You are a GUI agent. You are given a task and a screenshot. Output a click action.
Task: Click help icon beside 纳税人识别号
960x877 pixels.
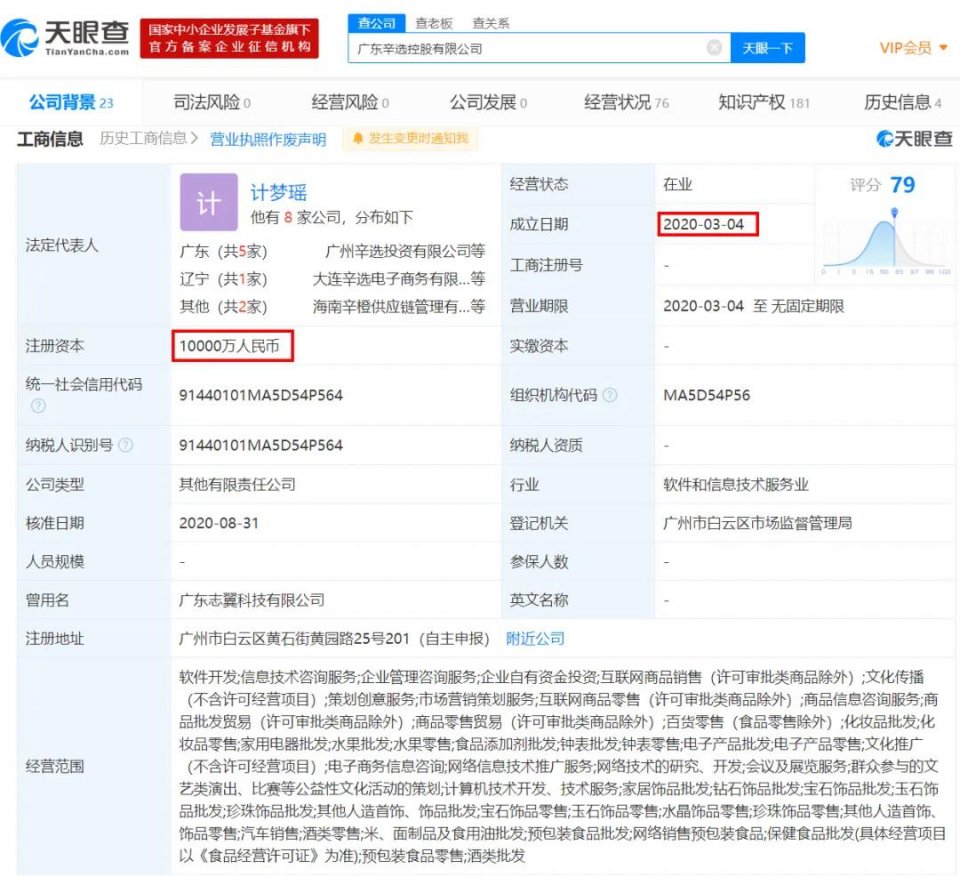click(126, 445)
